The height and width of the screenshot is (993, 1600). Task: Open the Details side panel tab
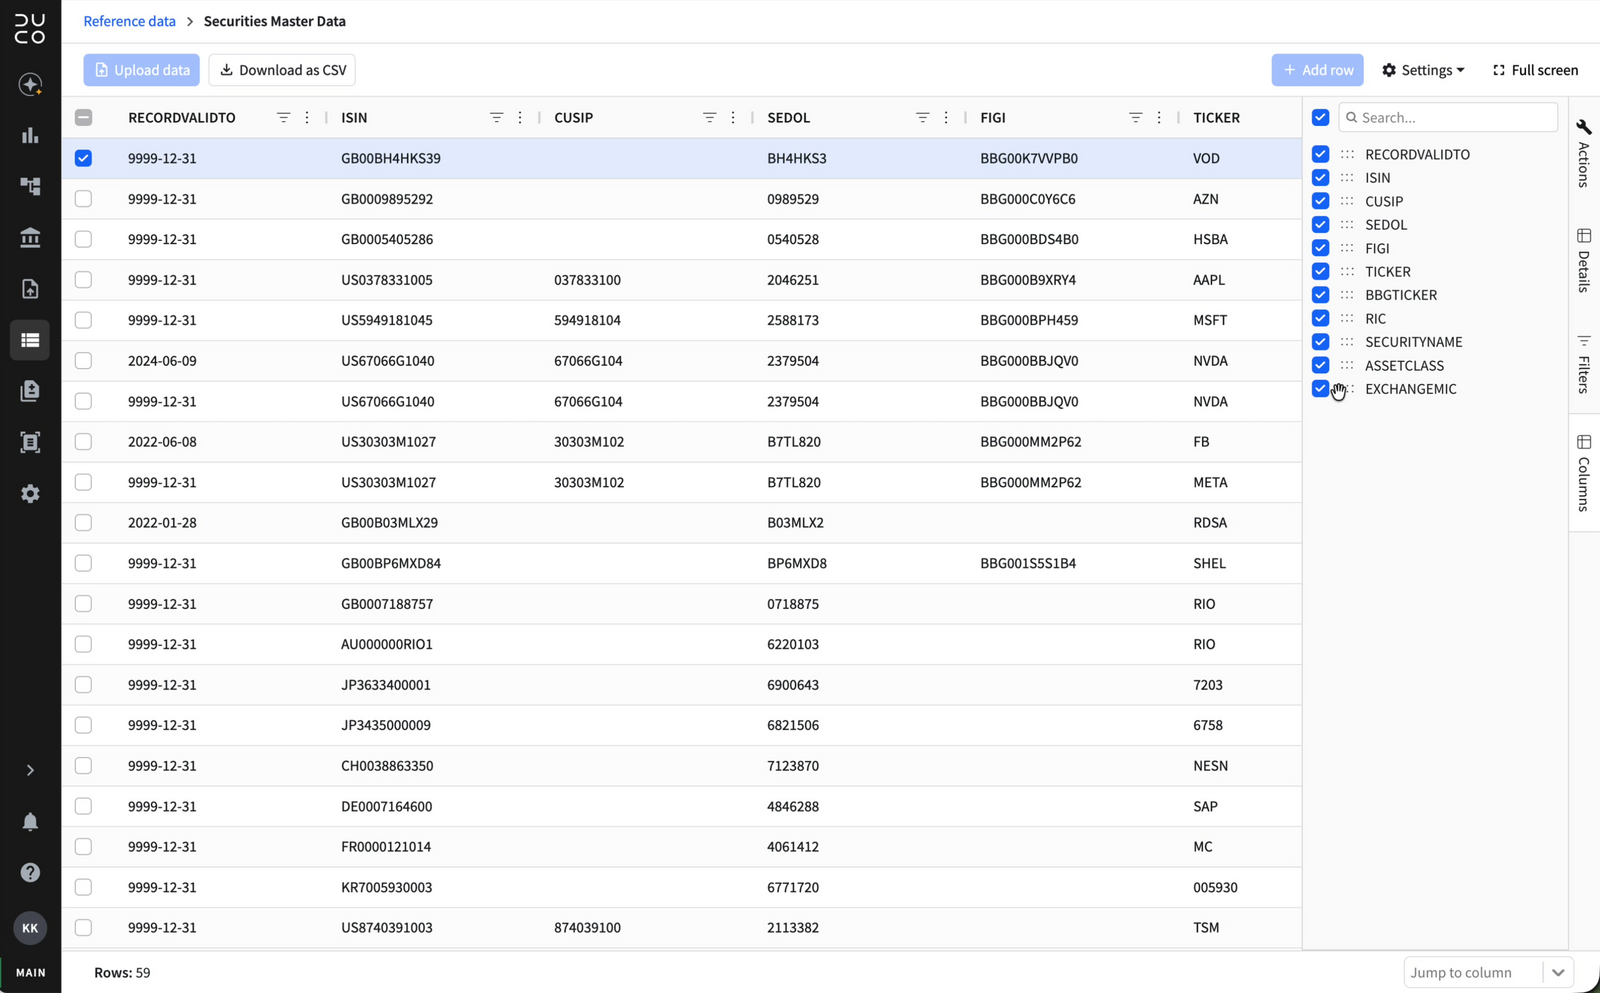pyautogui.click(x=1584, y=261)
